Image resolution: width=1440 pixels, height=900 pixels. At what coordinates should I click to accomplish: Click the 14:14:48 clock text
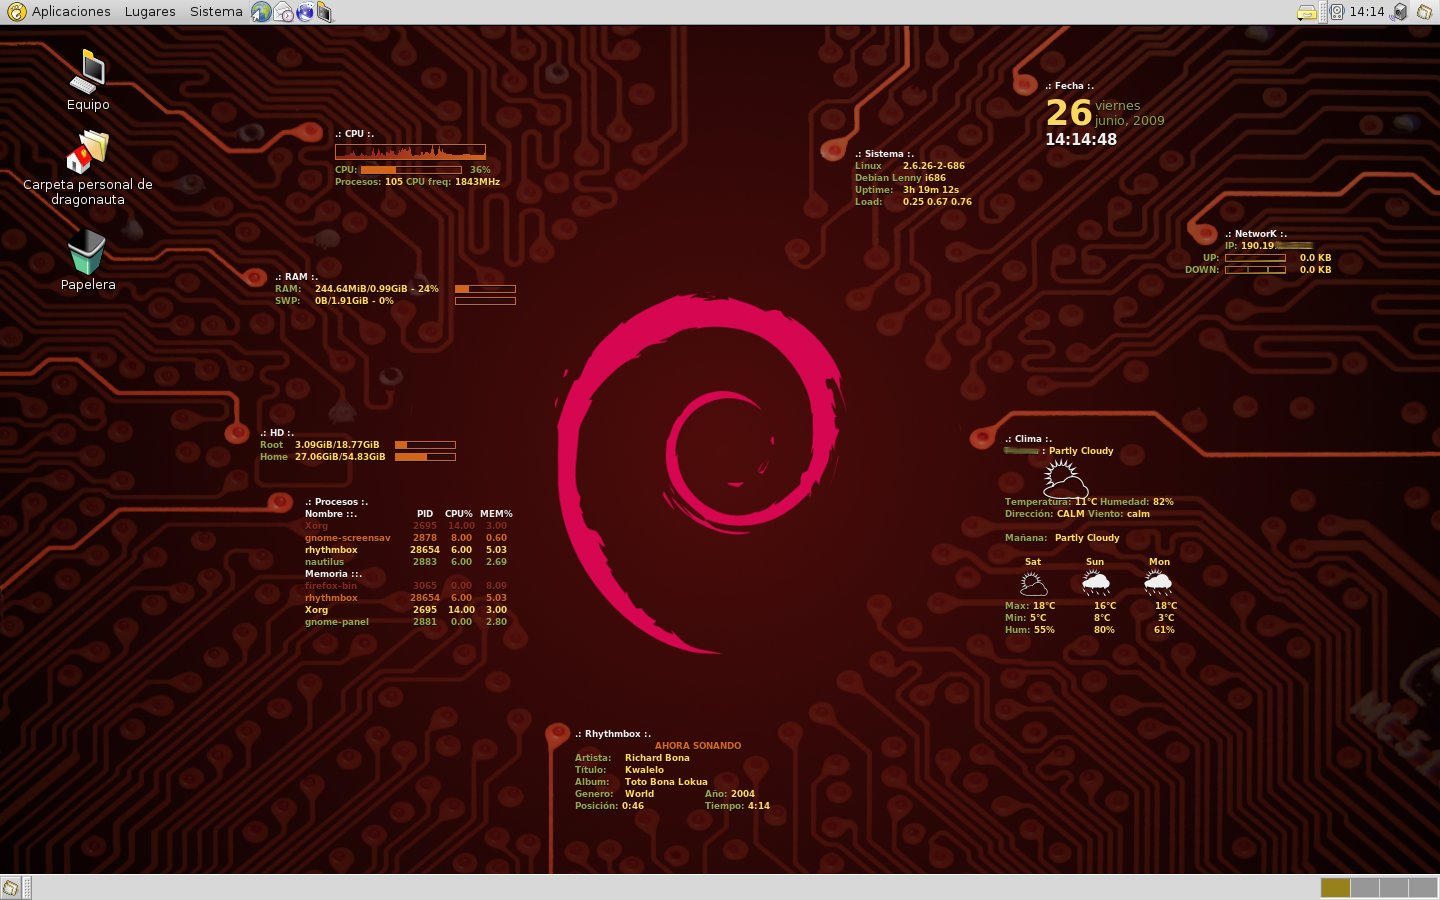pyautogui.click(x=1081, y=140)
